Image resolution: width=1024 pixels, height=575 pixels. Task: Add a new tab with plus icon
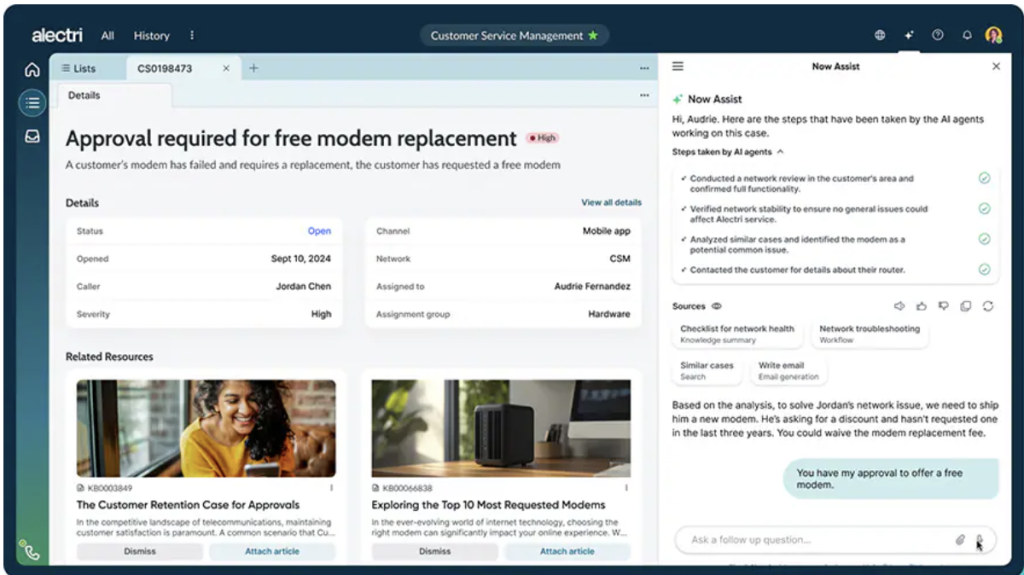click(253, 68)
